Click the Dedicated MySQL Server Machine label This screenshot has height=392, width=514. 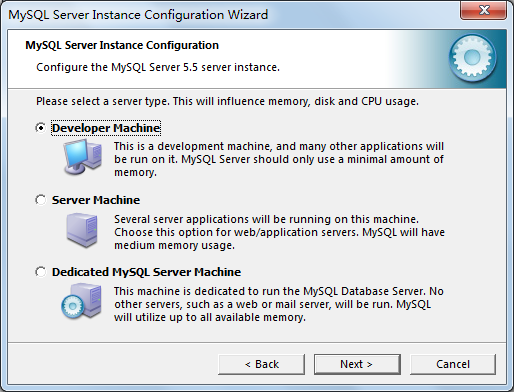click(x=146, y=272)
